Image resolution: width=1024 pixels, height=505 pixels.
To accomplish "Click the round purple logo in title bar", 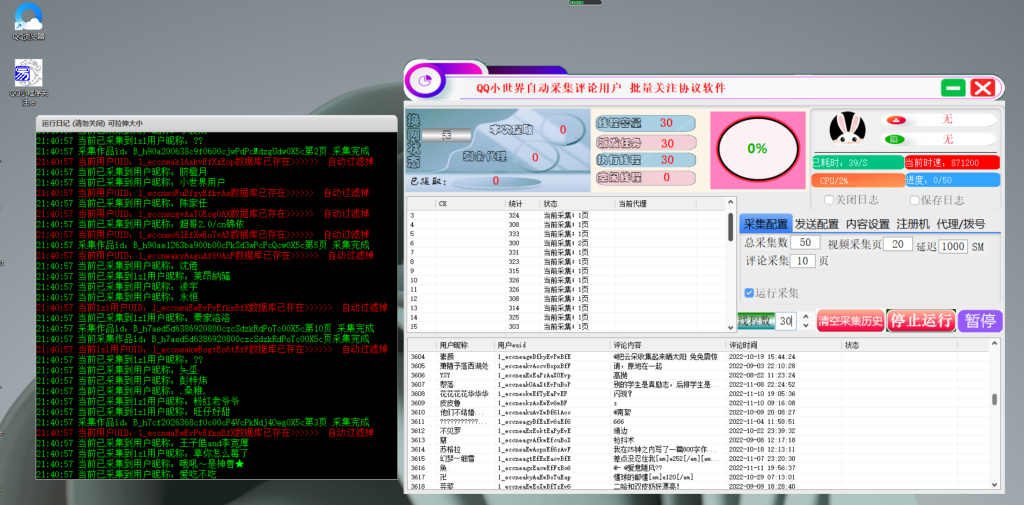I will 426,81.
